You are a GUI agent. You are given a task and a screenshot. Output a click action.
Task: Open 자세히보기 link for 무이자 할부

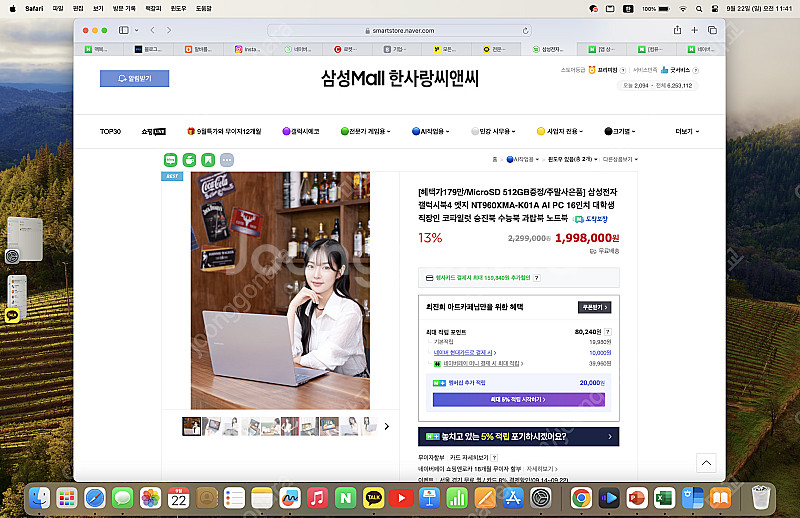click(x=542, y=469)
